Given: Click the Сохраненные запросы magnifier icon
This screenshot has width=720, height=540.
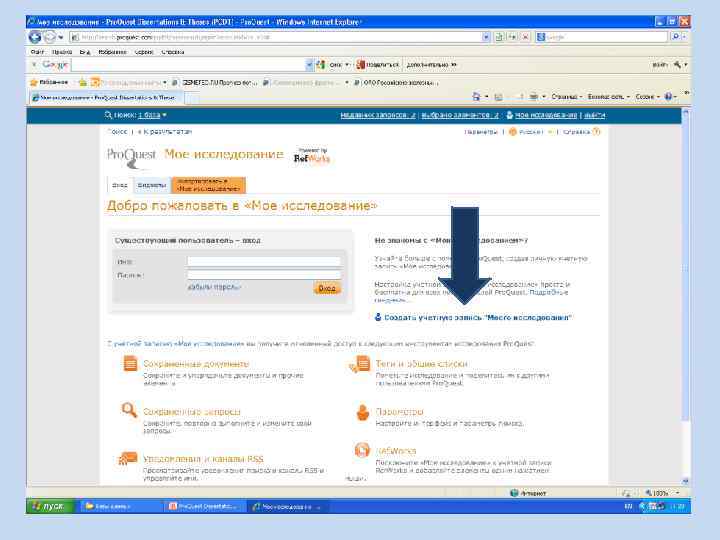Looking at the screenshot, I should tap(129, 410).
